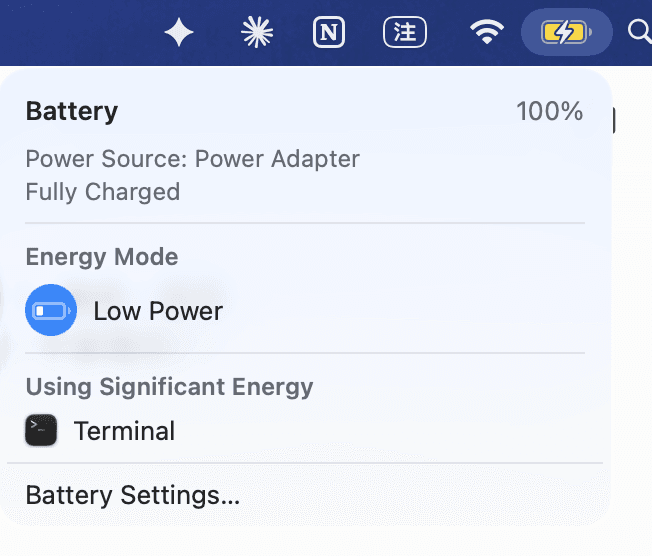Image resolution: width=652 pixels, height=556 pixels.
Task: Click the Power Source: Power Adapter line
Action: 193,159
